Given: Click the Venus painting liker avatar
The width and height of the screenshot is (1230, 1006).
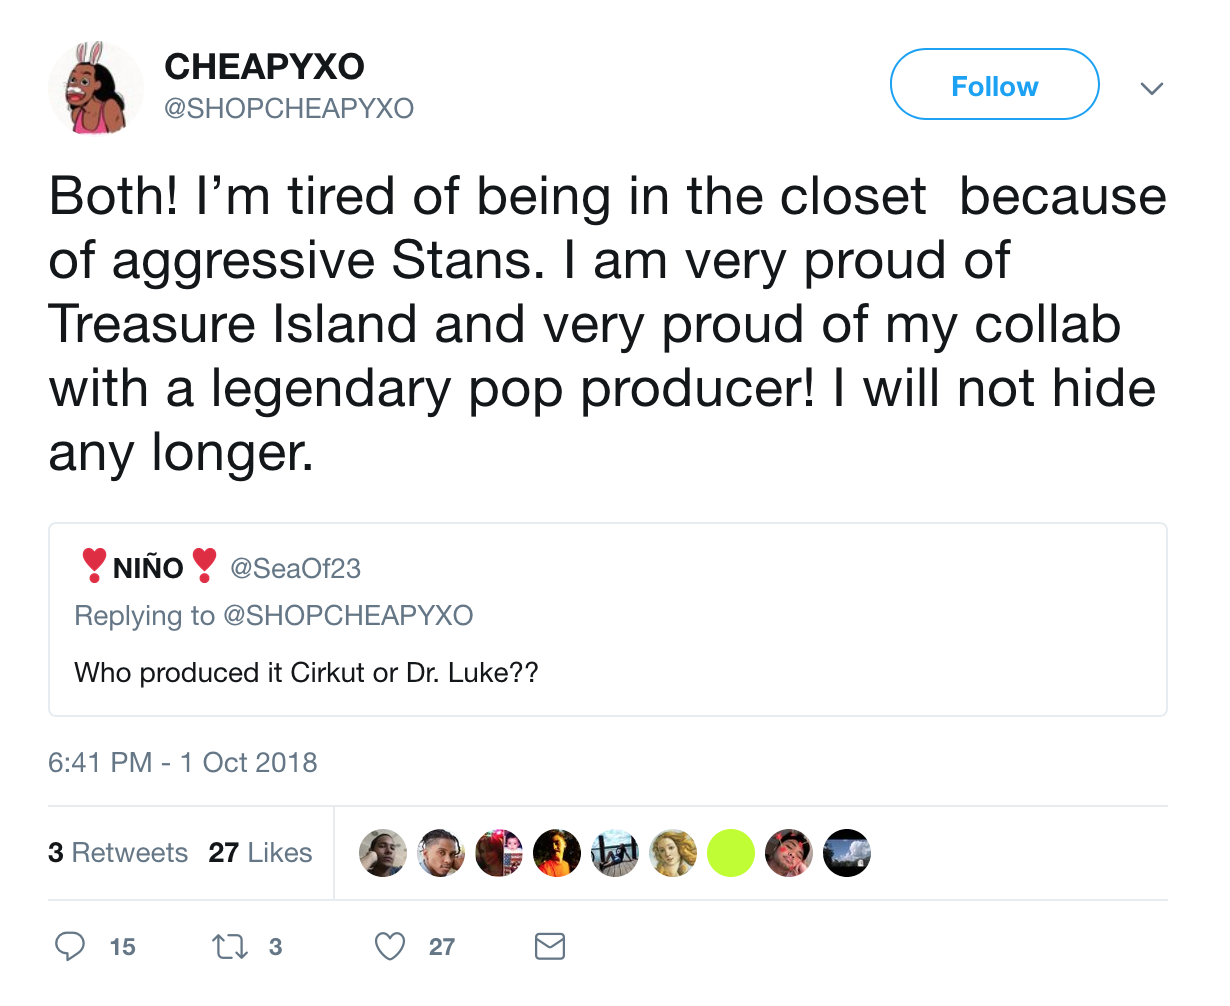Looking at the screenshot, I should coord(673,853).
